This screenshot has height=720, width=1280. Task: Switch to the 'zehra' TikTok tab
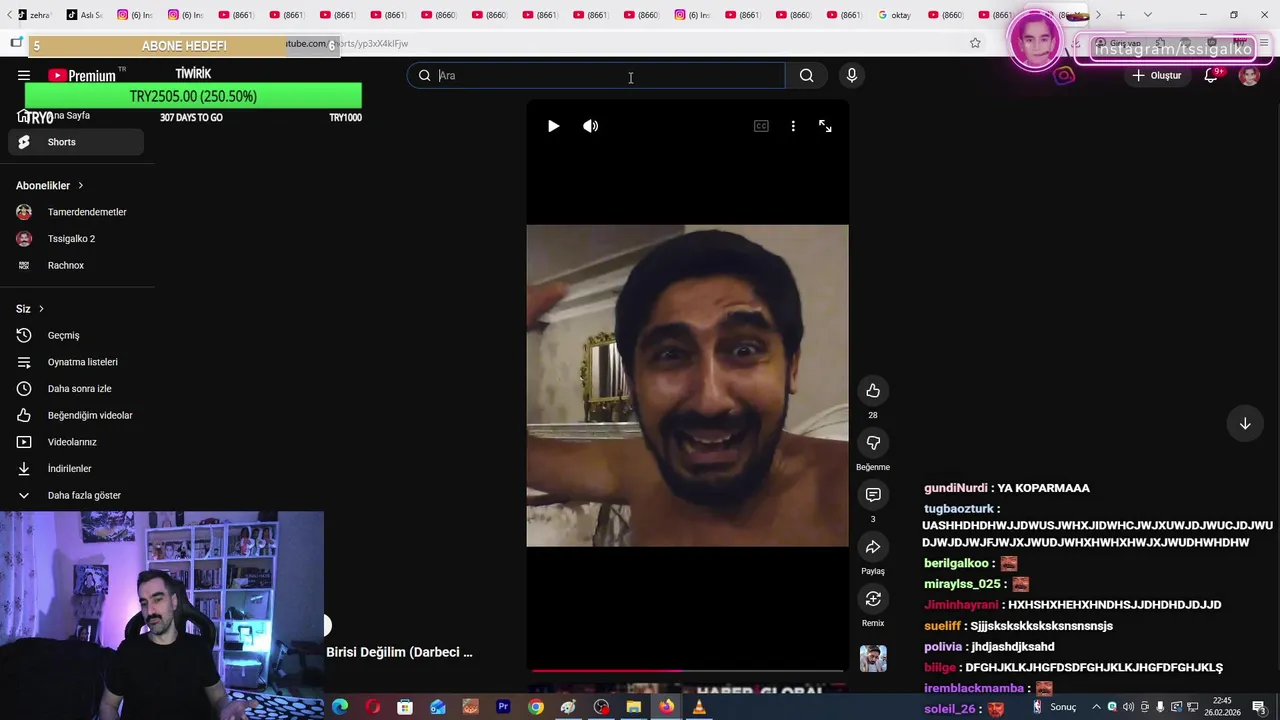35,15
